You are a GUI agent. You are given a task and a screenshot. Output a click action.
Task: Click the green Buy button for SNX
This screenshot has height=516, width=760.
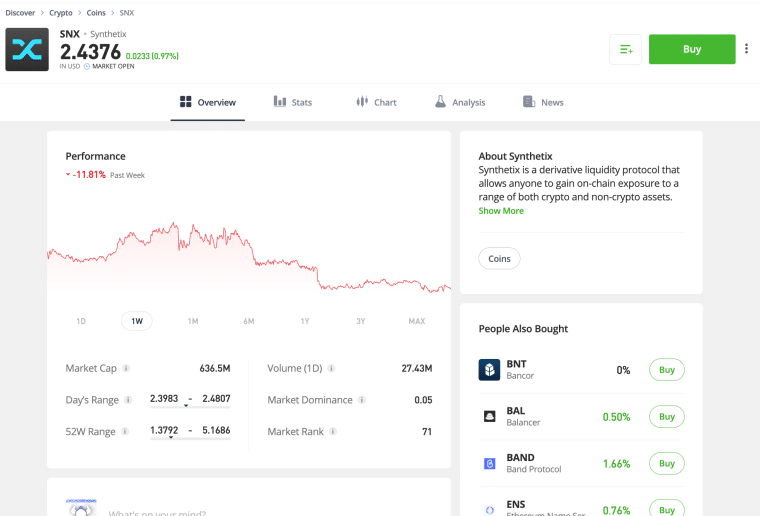pos(692,49)
